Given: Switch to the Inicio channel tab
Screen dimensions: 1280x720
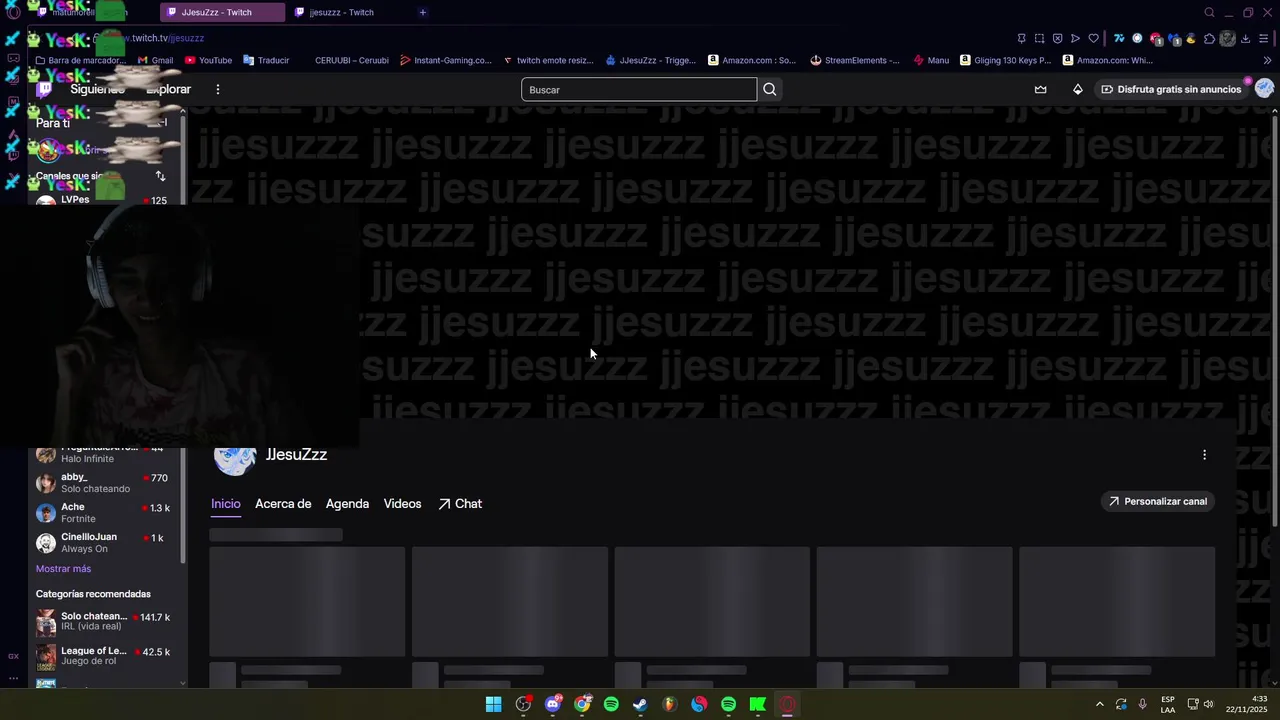Looking at the screenshot, I should click(x=226, y=503).
